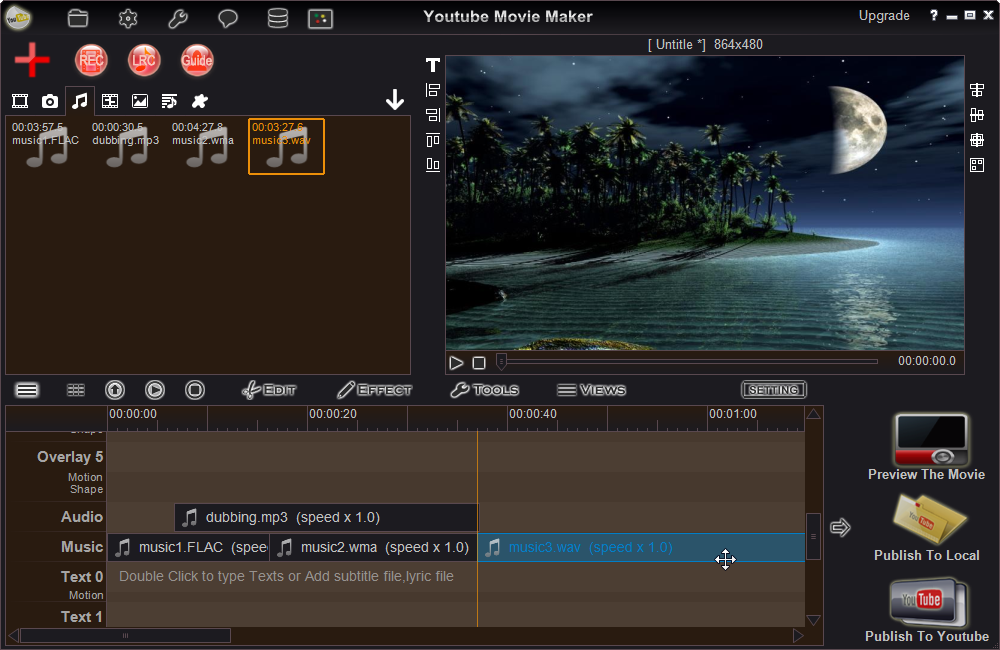Open the Tools menu

(x=485, y=390)
